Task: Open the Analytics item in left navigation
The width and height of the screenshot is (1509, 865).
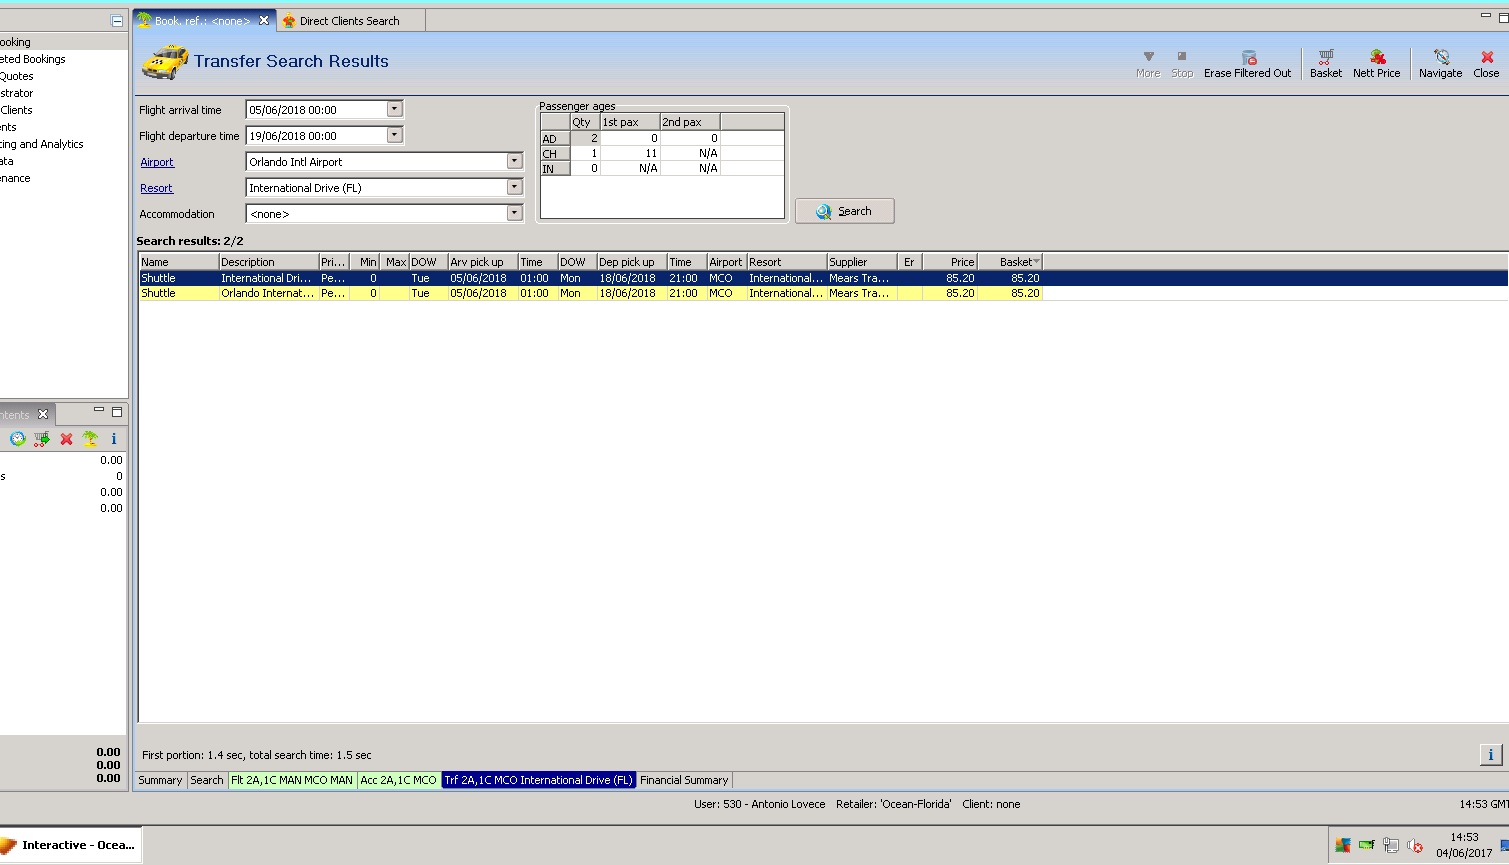Action: (42, 144)
